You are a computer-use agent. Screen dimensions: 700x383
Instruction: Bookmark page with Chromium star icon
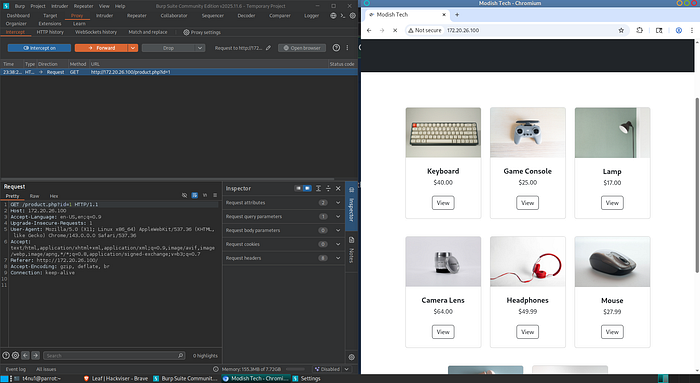[621, 30]
